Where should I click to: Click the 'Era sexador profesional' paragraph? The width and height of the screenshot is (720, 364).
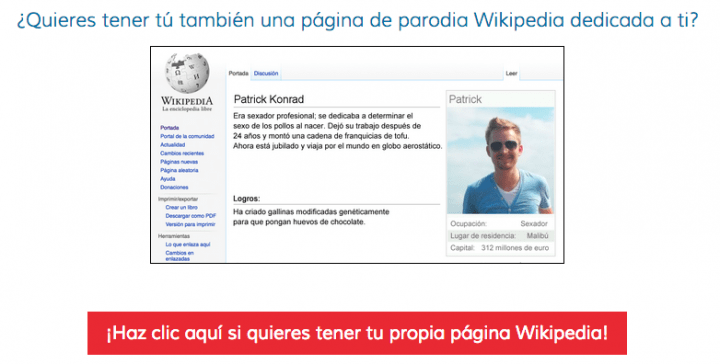tap(338, 131)
